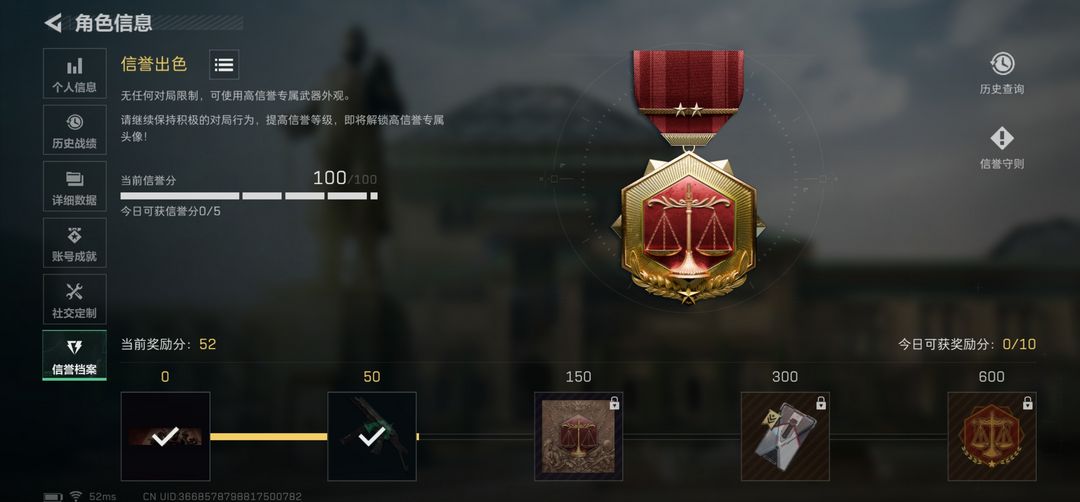Go back using the arrow beside 角色信息
1080x502 pixels.
(x=53, y=23)
